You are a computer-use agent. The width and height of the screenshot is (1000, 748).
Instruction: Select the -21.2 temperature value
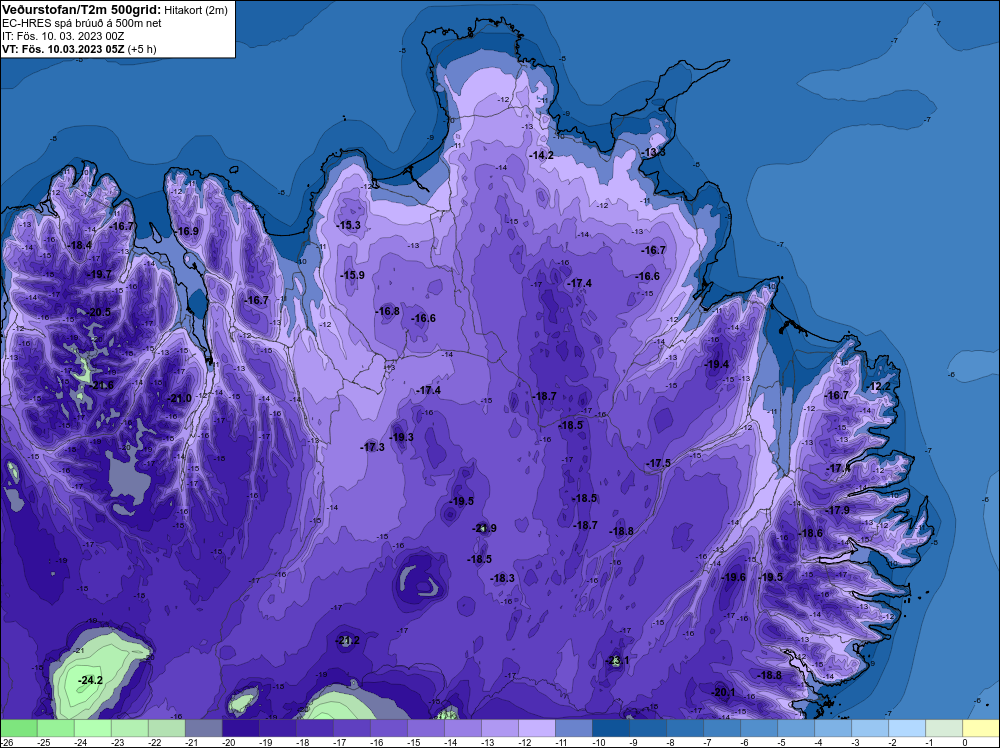[x=348, y=641]
